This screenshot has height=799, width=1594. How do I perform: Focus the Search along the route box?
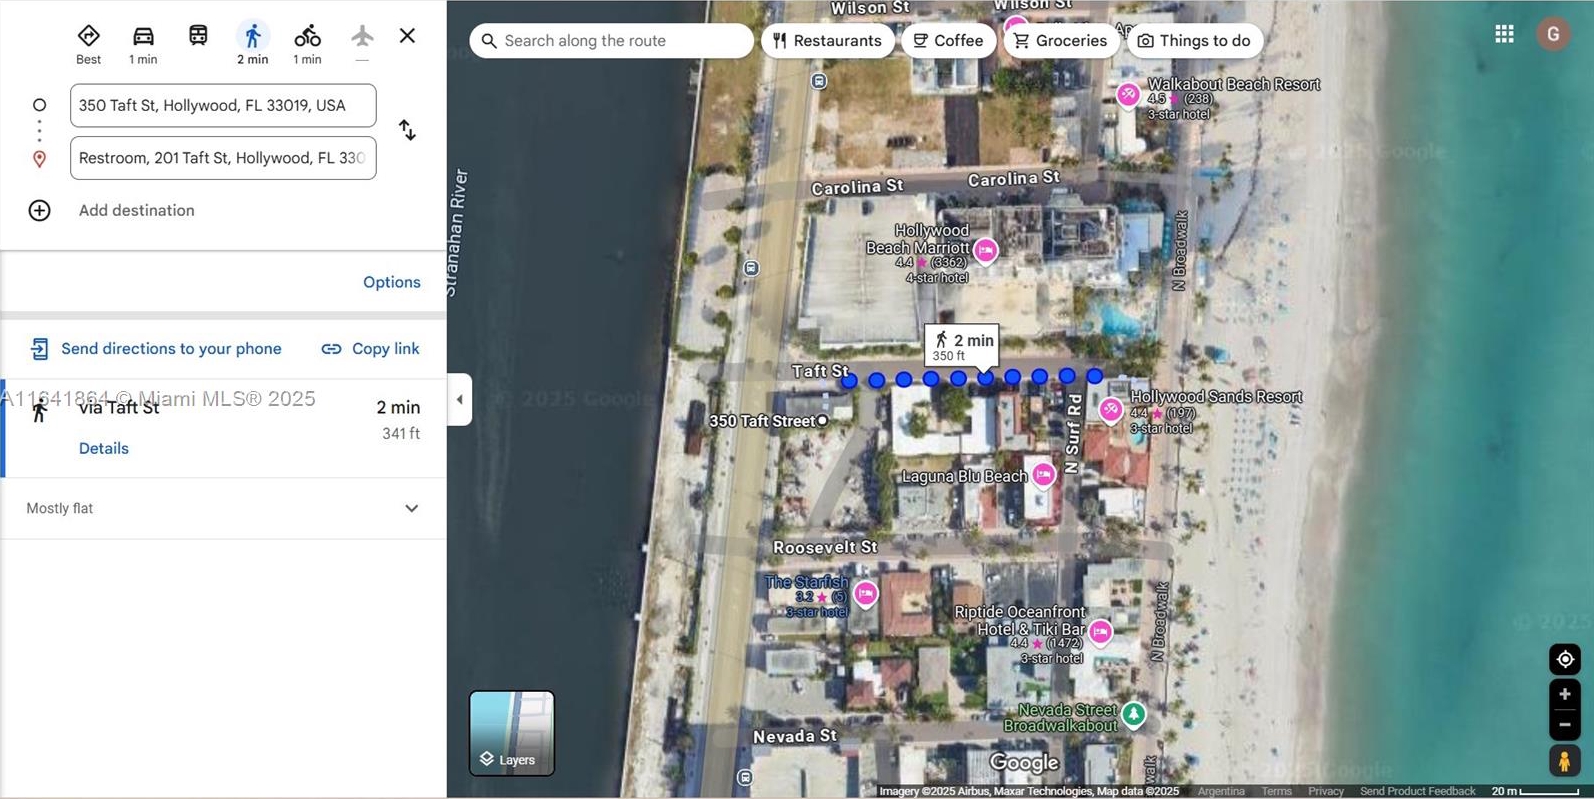(x=611, y=41)
